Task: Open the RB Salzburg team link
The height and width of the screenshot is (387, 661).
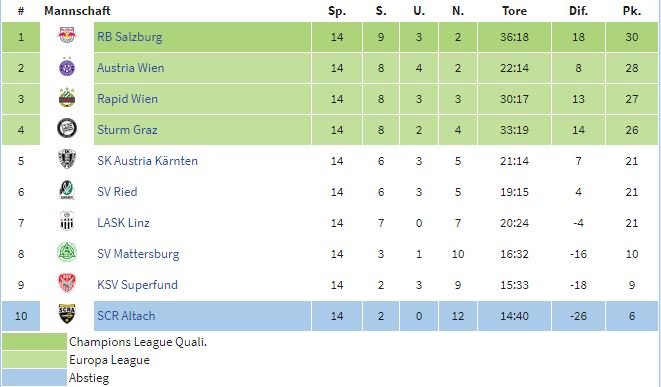Action: point(129,37)
